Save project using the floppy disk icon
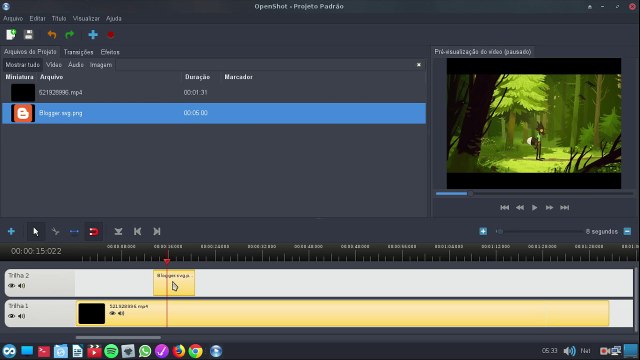Screen dimensions: 640x360 point(28,35)
